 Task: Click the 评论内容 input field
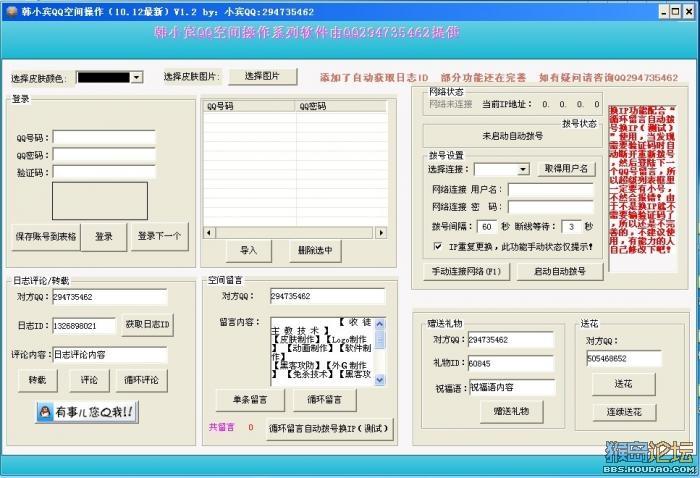[110, 355]
